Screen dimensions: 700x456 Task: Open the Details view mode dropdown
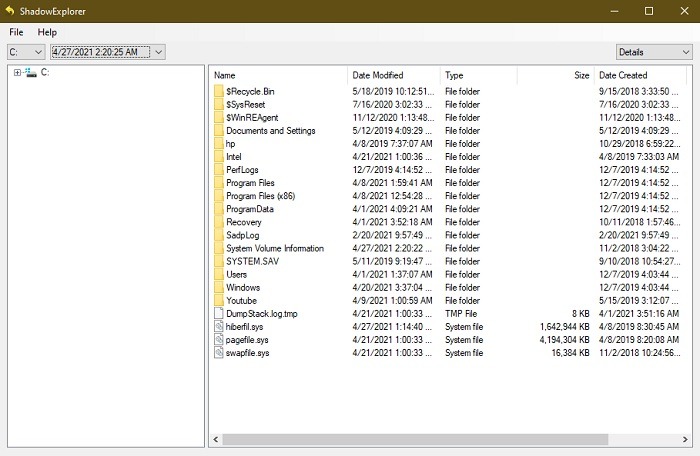654,52
